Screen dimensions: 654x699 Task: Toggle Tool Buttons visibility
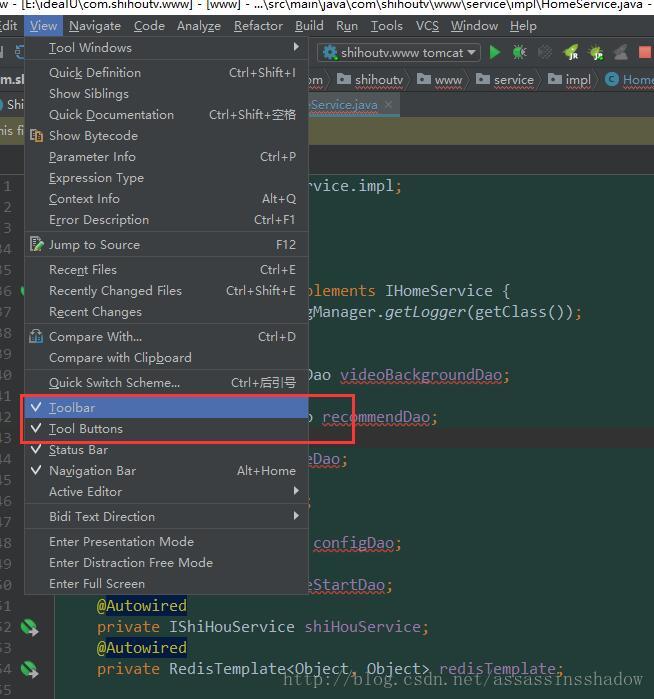[x=167, y=428]
